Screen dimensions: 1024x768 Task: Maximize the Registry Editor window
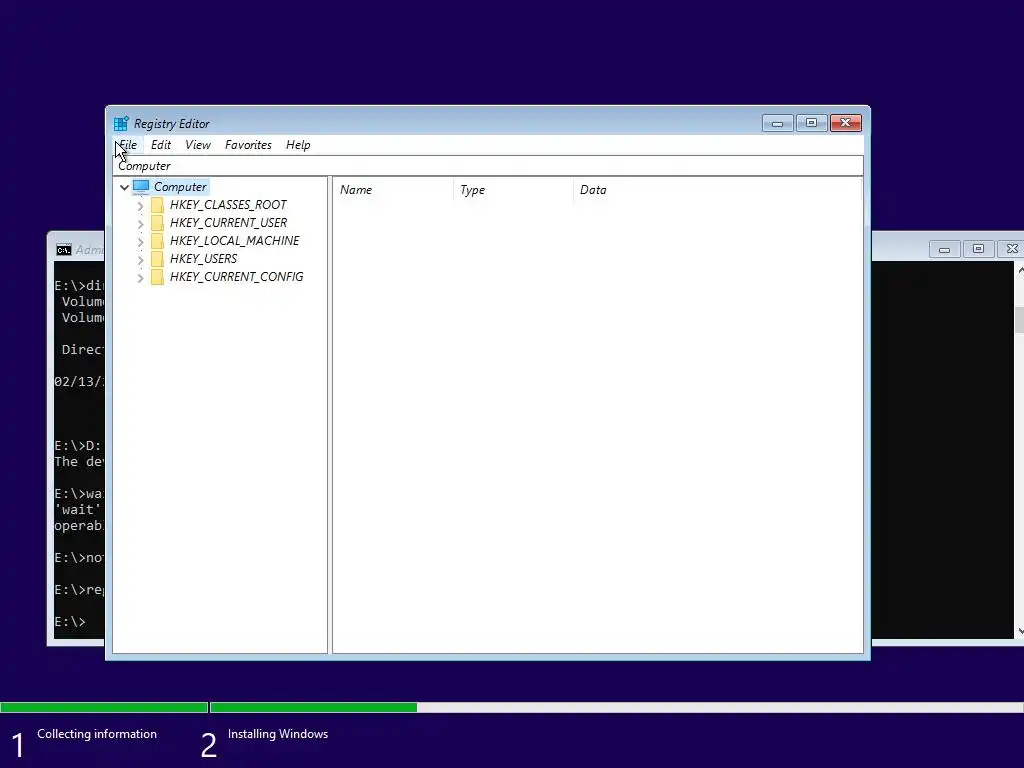[x=811, y=123]
